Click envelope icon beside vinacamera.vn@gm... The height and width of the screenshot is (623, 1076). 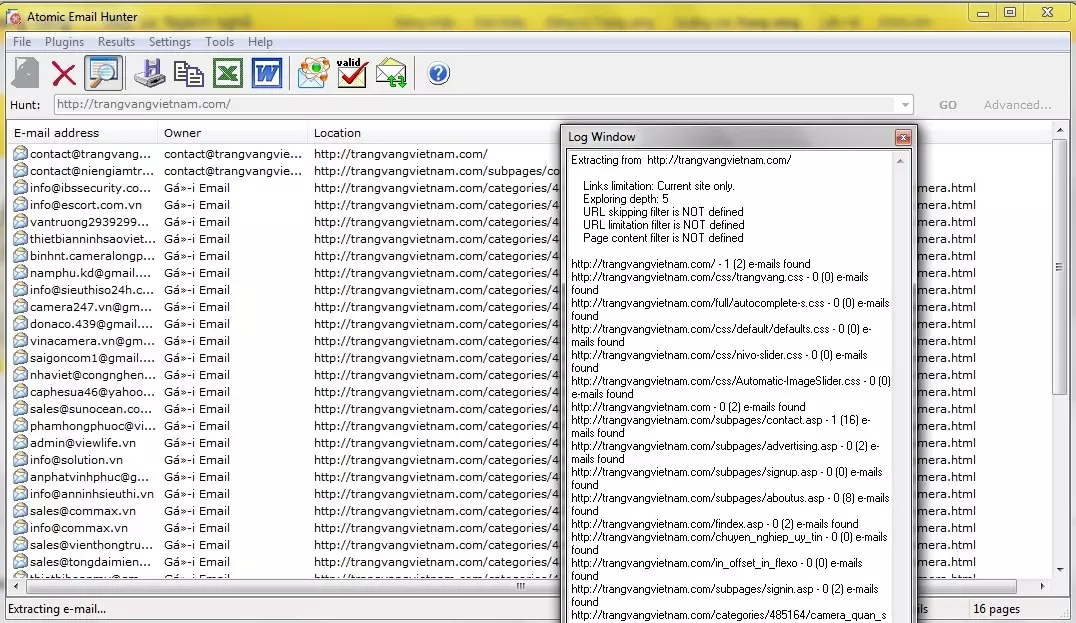point(20,340)
